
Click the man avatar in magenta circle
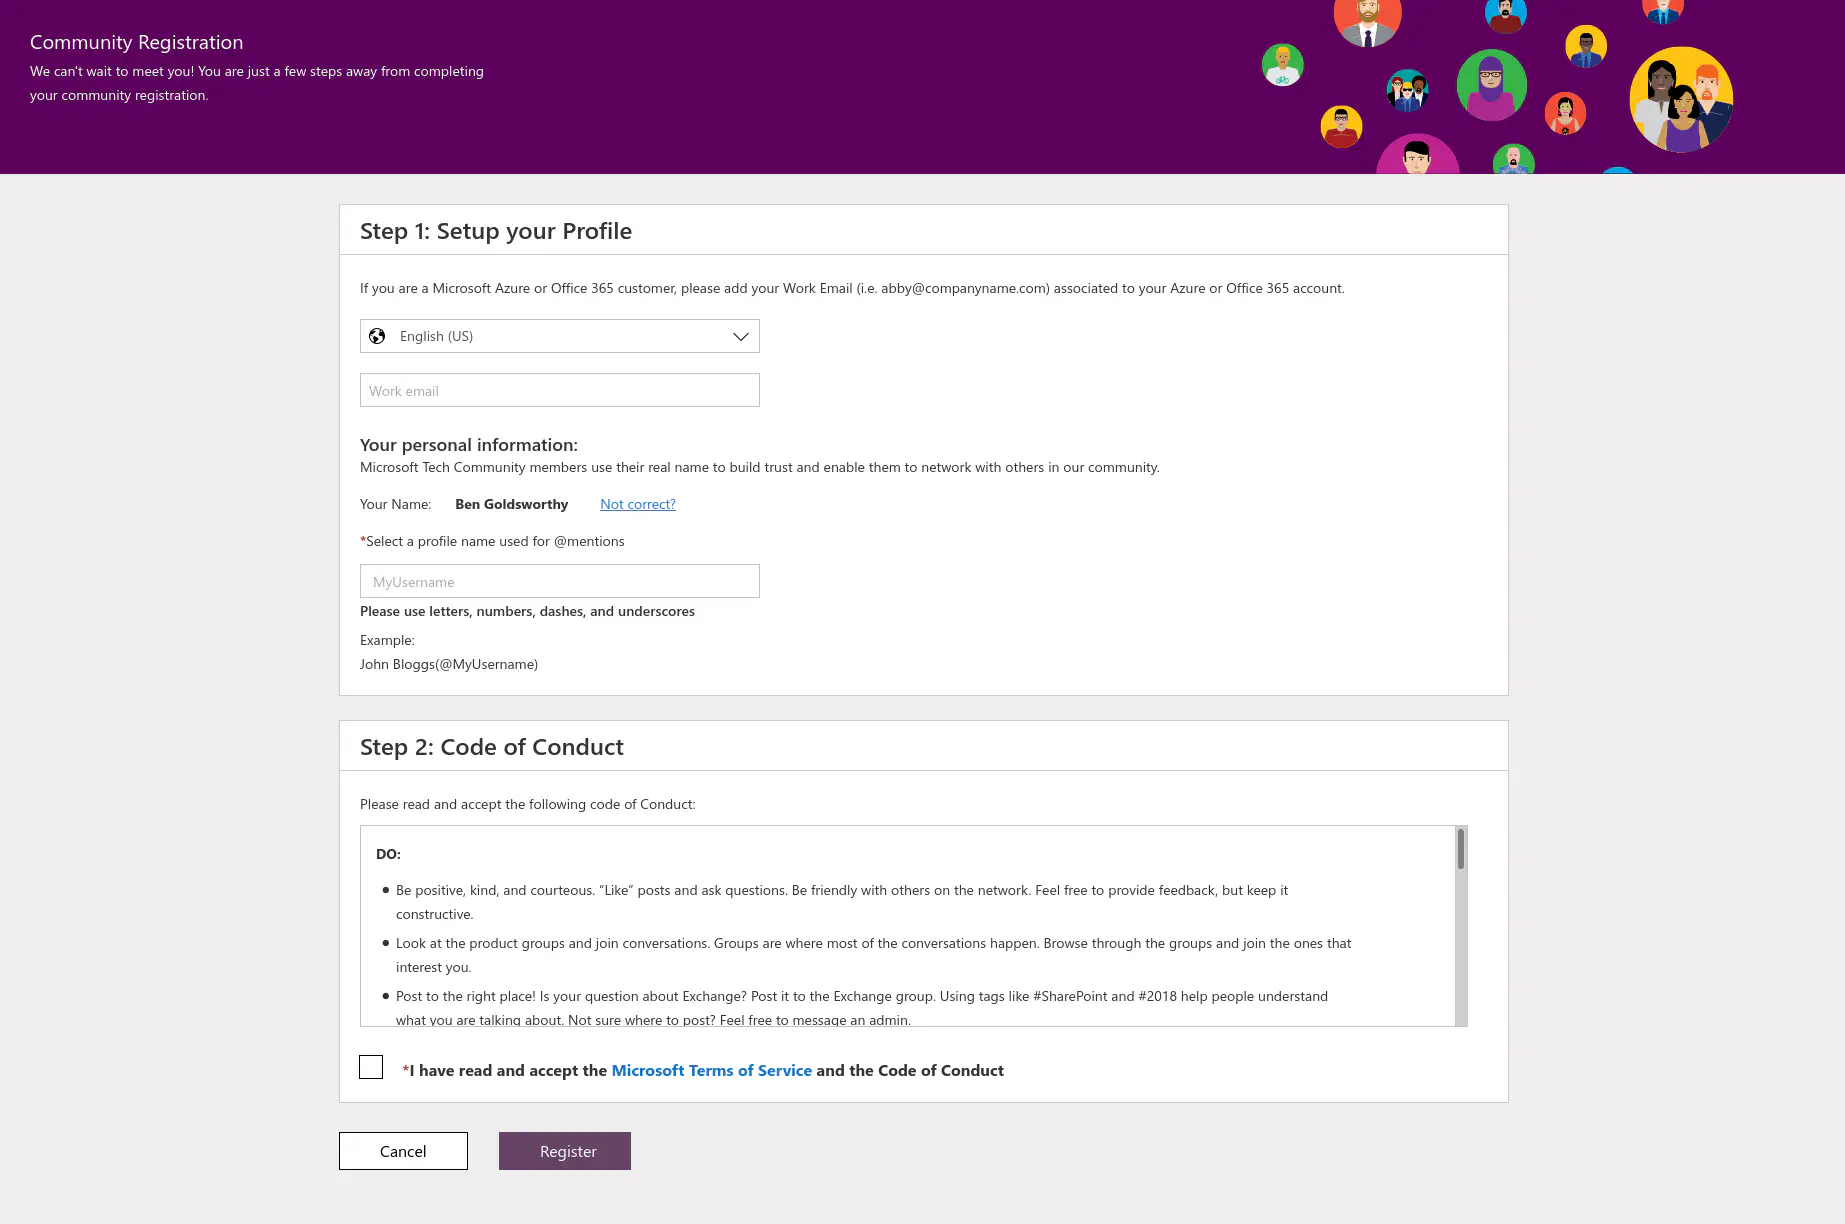tap(1416, 158)
